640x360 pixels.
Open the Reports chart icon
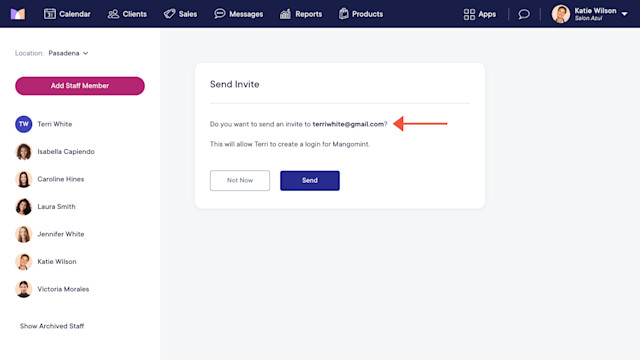[285, 14]
